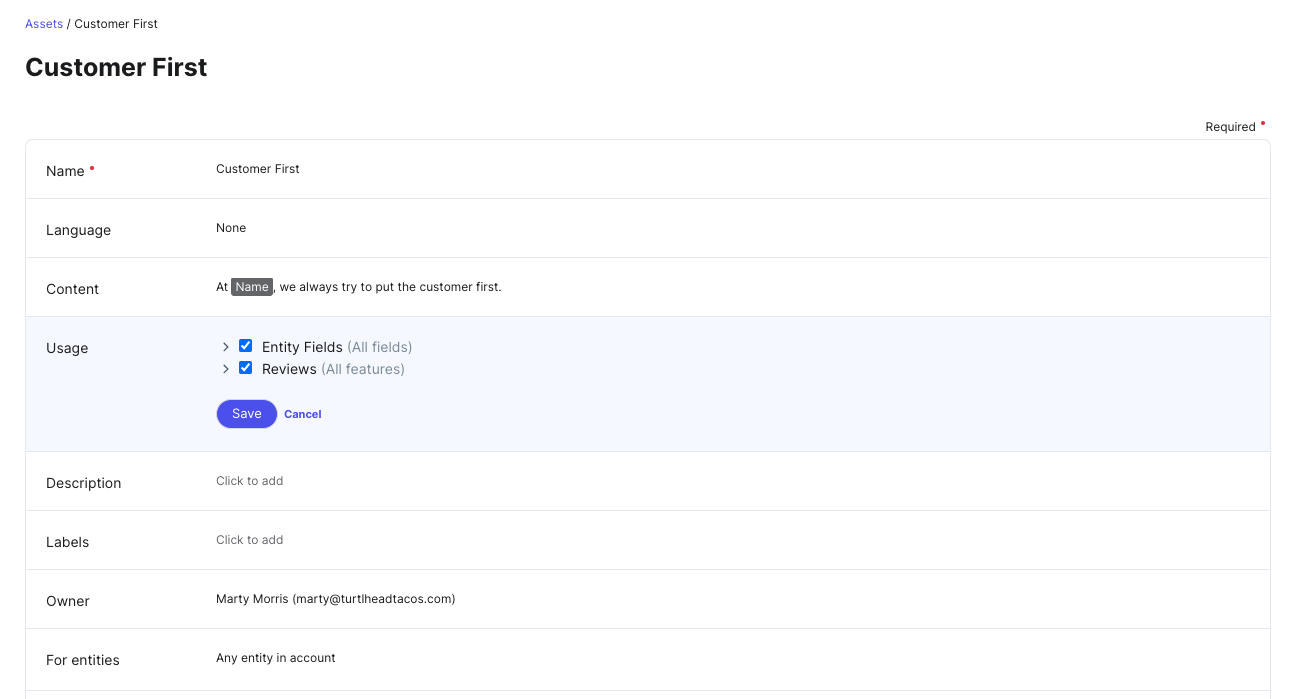Save the Usage changes
Image resolution: width=1293 pixels, height=699 pixels.
click(246, 414)
